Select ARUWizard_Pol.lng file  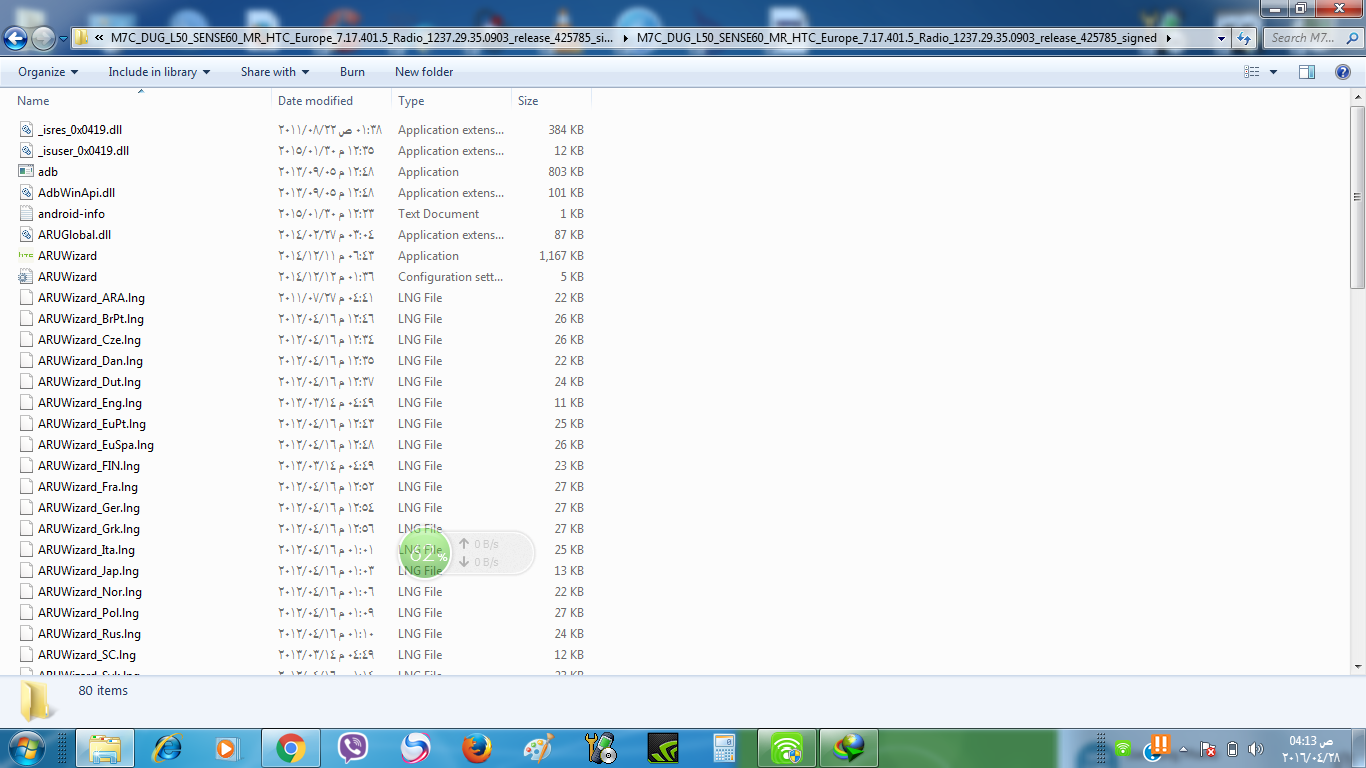coord(88,613)
